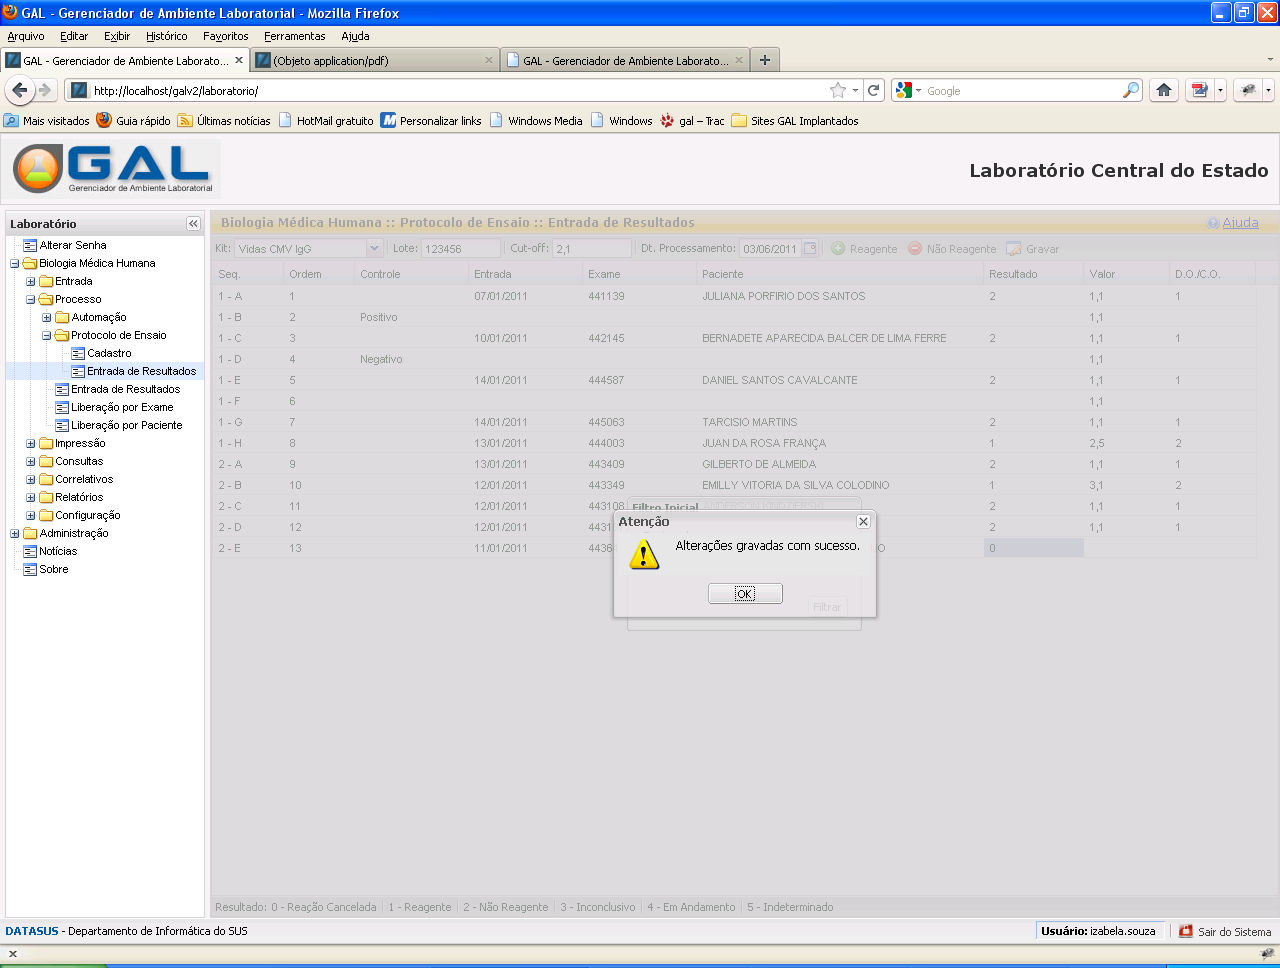This screenshot has width=1280, height=968.
Task: Switch to the Objeto application/pdf tab
Action: pyautogui.click(x=375, y=60)
